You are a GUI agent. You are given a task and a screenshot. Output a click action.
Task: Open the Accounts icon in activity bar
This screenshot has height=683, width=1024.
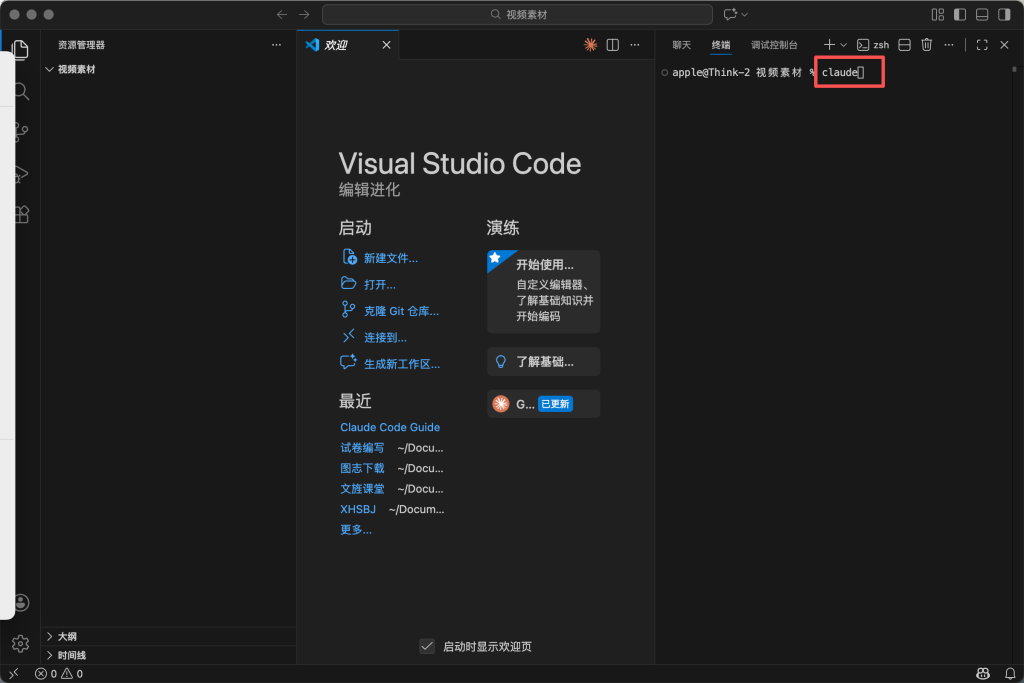tap(21, 603)
